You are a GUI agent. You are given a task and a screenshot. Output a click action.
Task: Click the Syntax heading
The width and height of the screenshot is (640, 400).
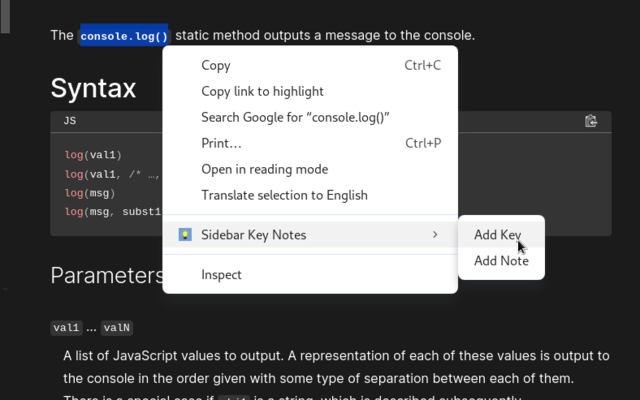click(x=93, y=88)
